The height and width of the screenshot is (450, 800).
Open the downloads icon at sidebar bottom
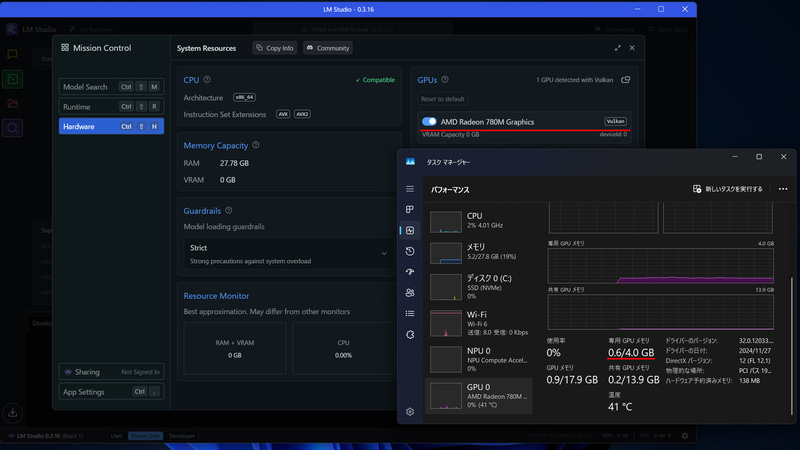[12, 412]
